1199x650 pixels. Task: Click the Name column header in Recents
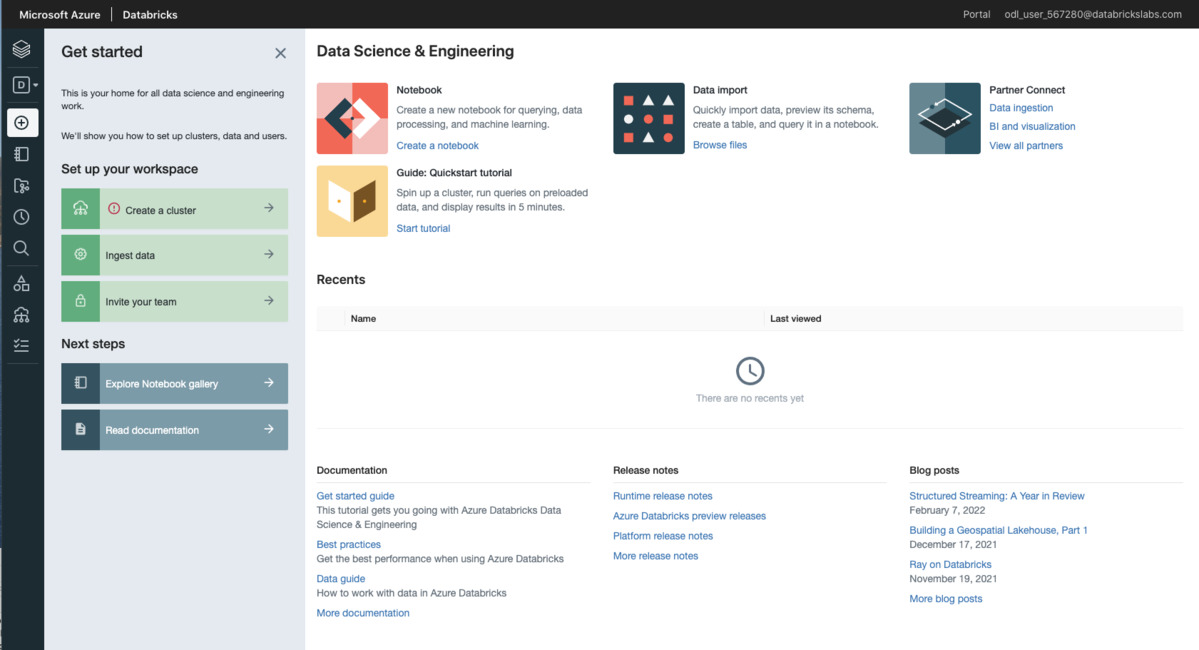[x=363, y=319]
